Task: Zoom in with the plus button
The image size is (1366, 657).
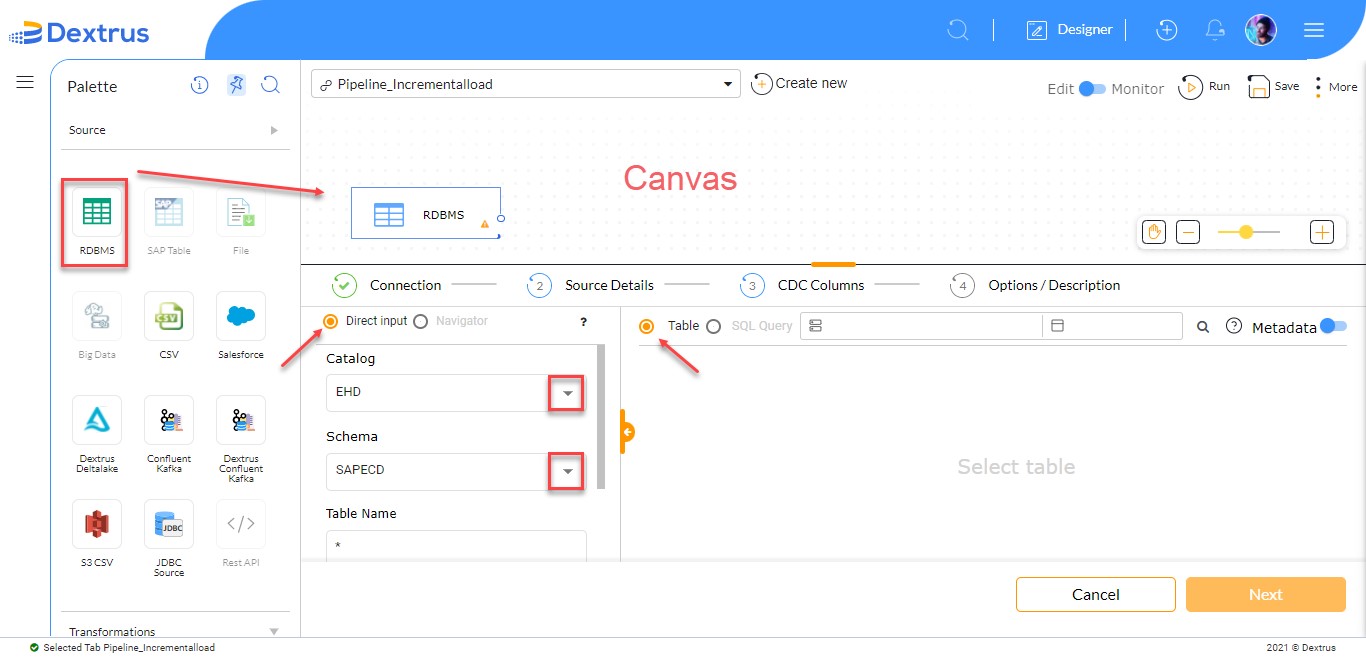Action: 1322,232
